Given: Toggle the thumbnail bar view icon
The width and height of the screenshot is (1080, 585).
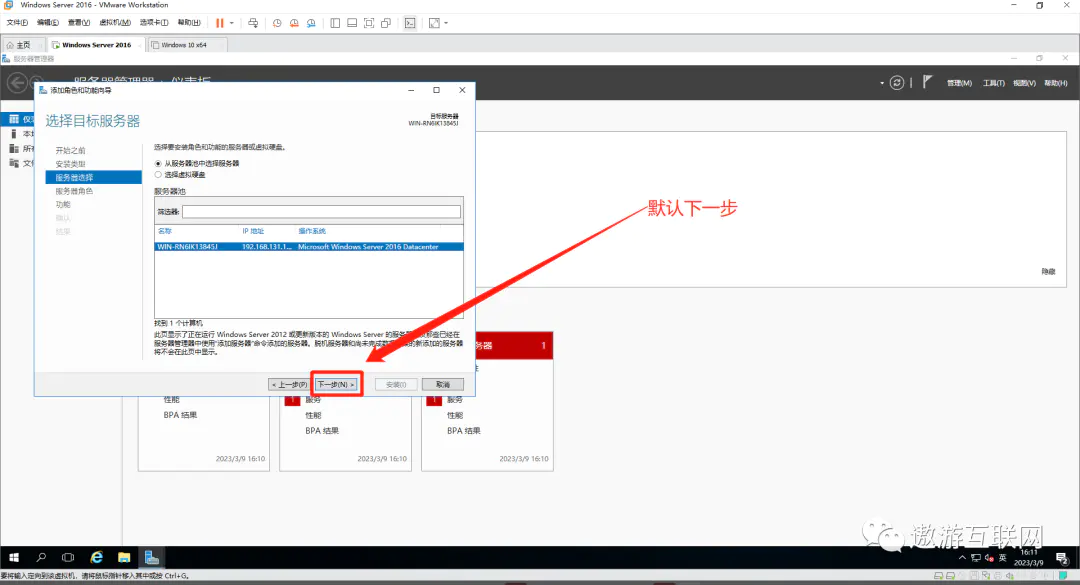Looking at the screenshot, I should tap(352, 23).
